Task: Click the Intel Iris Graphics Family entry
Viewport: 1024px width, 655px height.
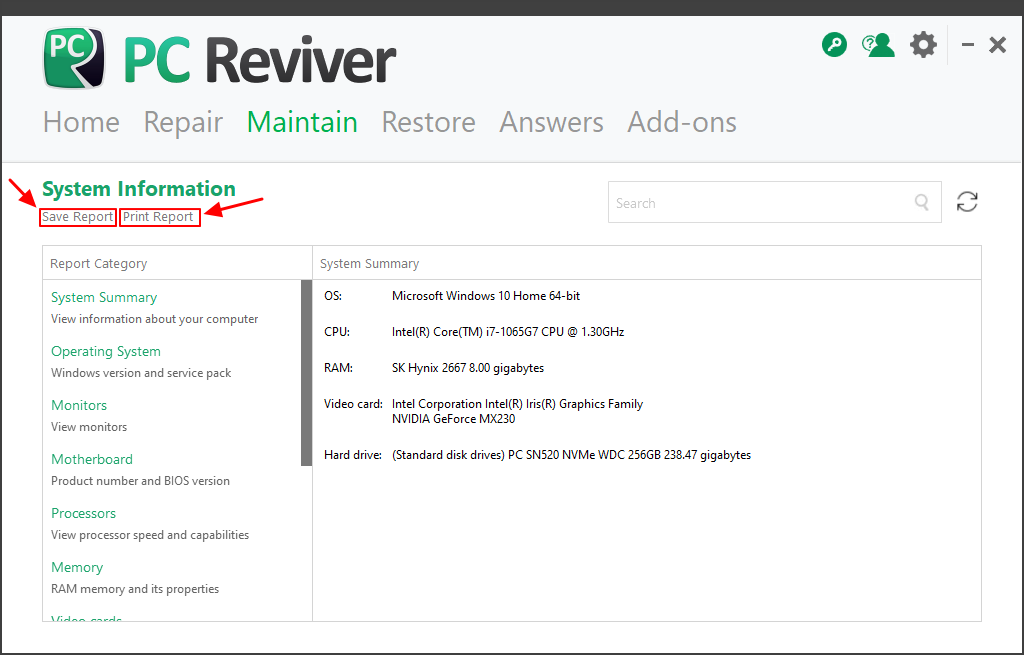Action: pos(517,404)
